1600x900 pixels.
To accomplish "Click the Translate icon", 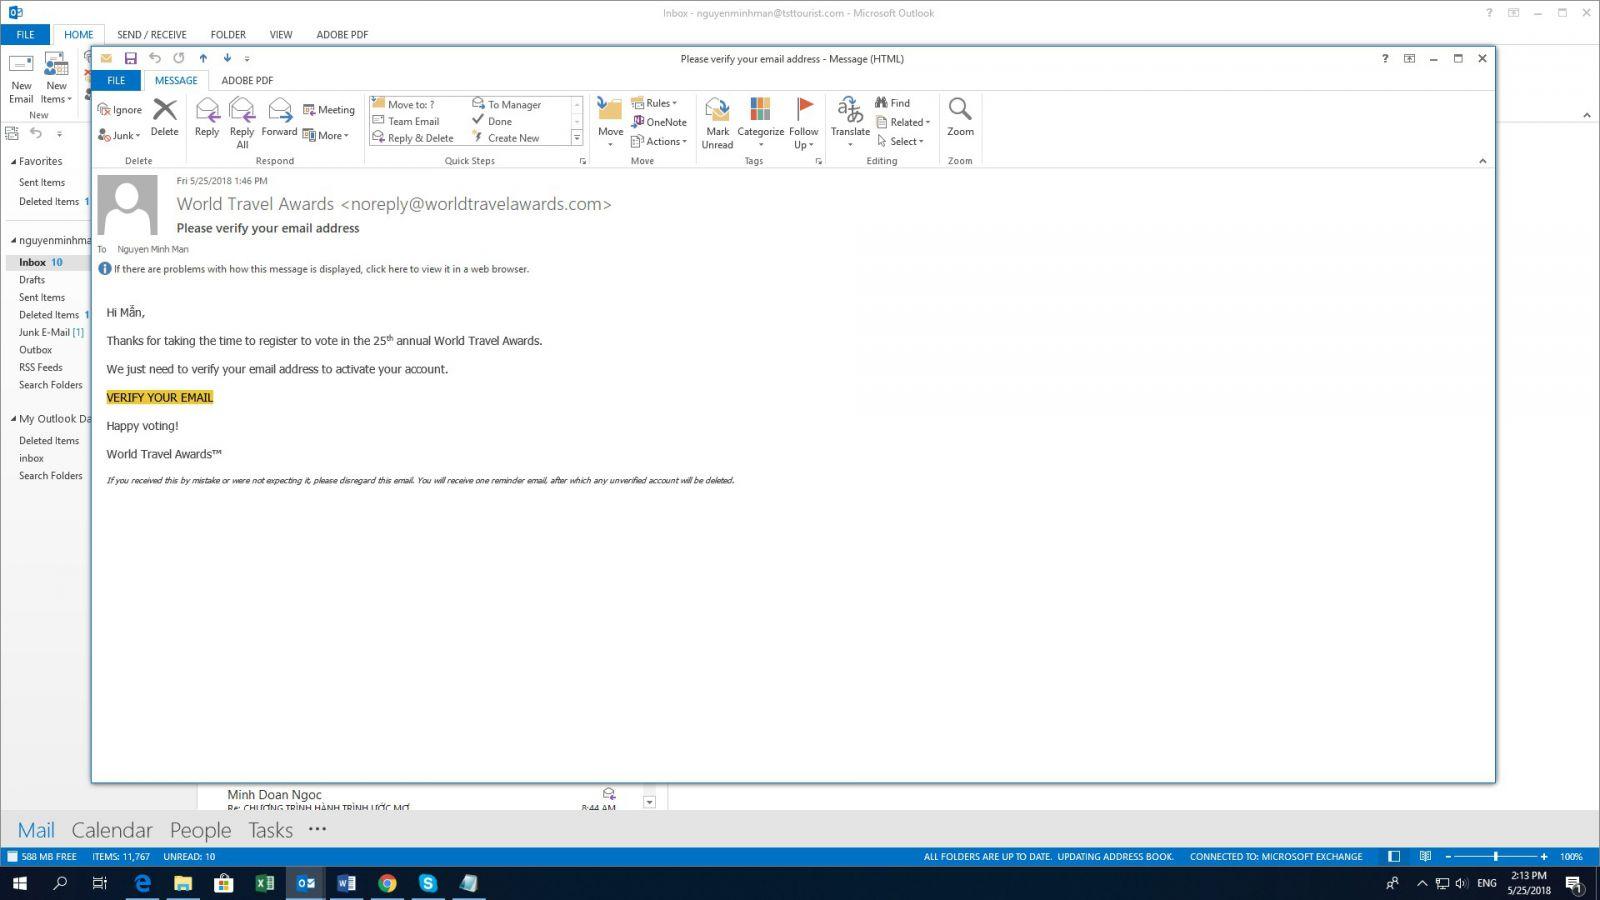I will click(x=850, y=118).
